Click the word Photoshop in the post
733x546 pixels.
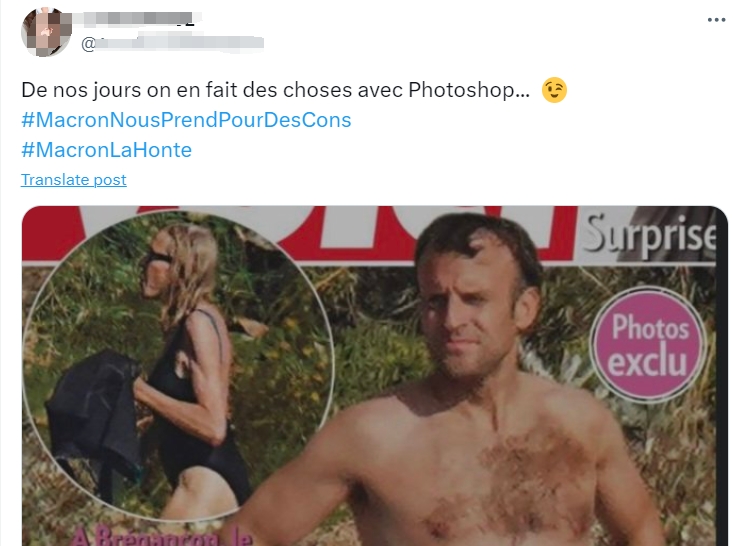(469, 90)
